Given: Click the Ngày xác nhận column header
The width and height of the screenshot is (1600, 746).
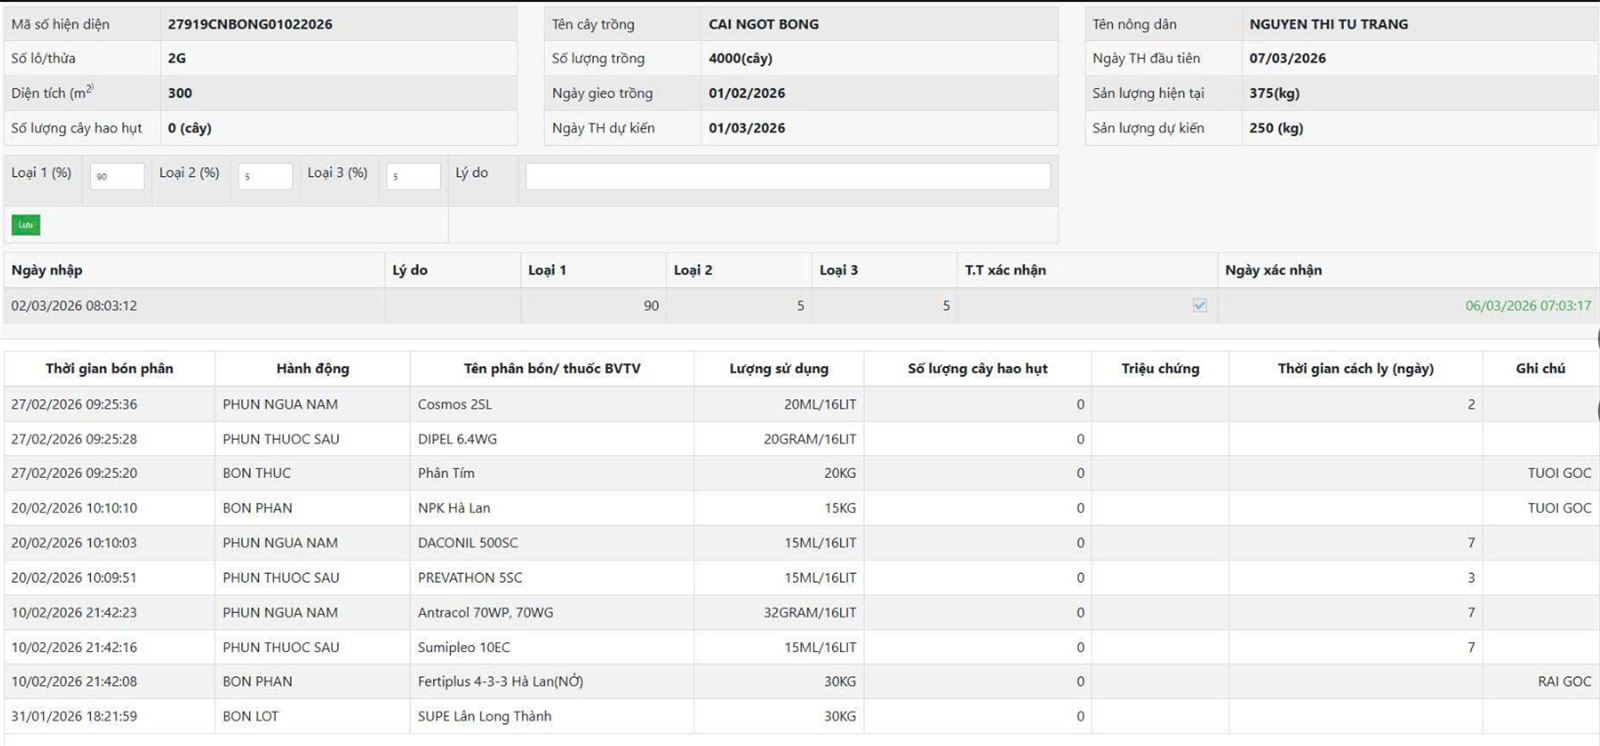Looking at the screenshot, I should [x=1273, y=270].
